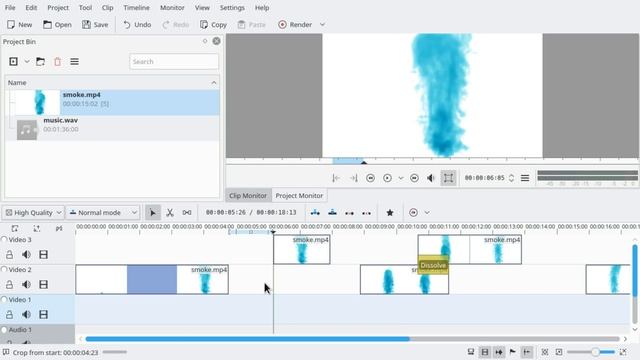Step monitor timecode spinner arrows
Screen dimensions: 640x360
(511, 178)
